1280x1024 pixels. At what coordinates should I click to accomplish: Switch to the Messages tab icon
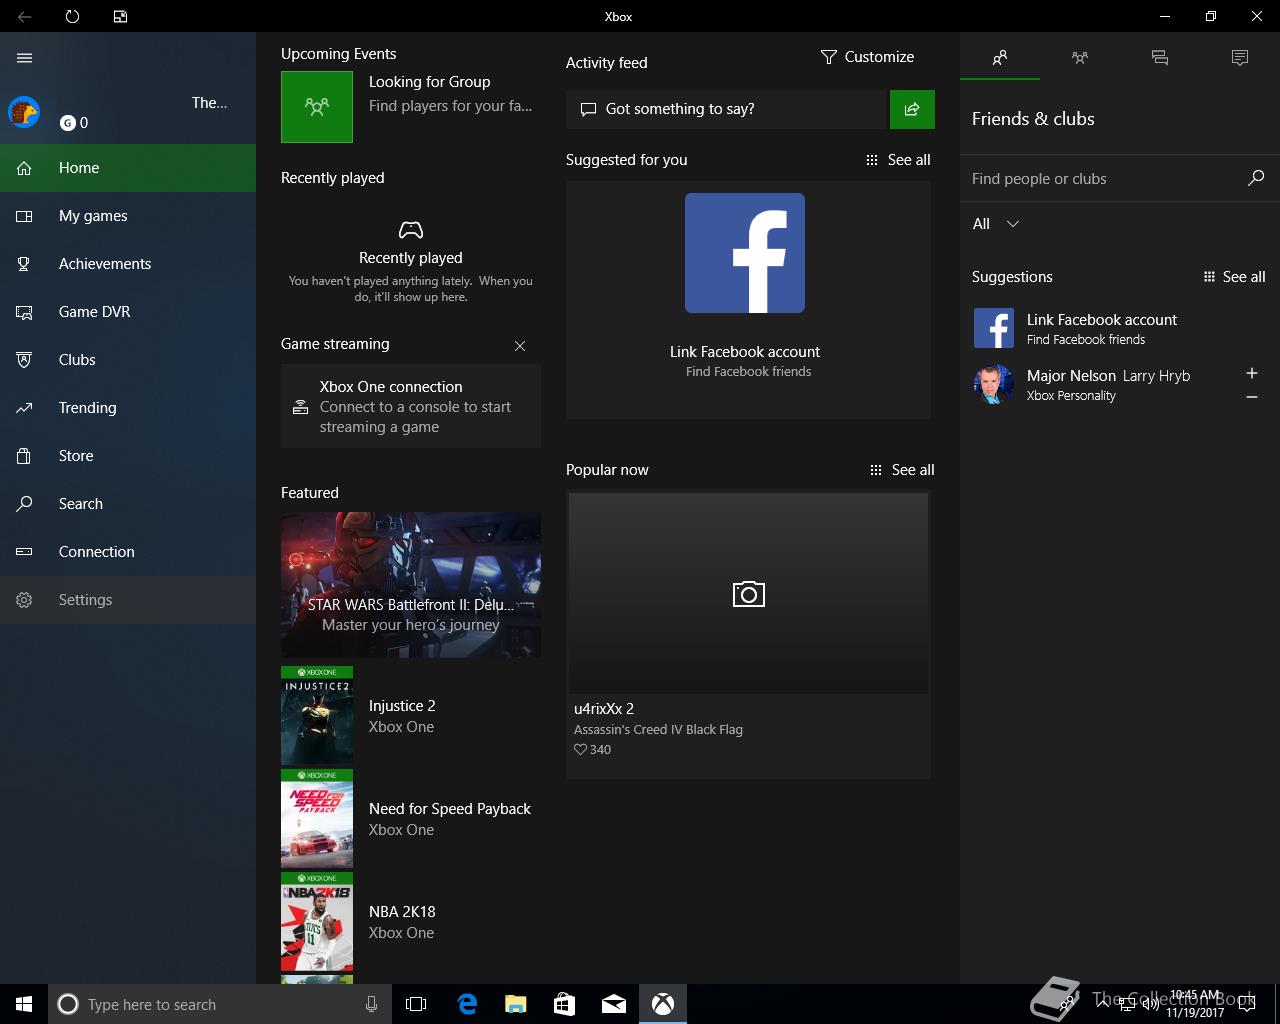(x=1160, y=58)
